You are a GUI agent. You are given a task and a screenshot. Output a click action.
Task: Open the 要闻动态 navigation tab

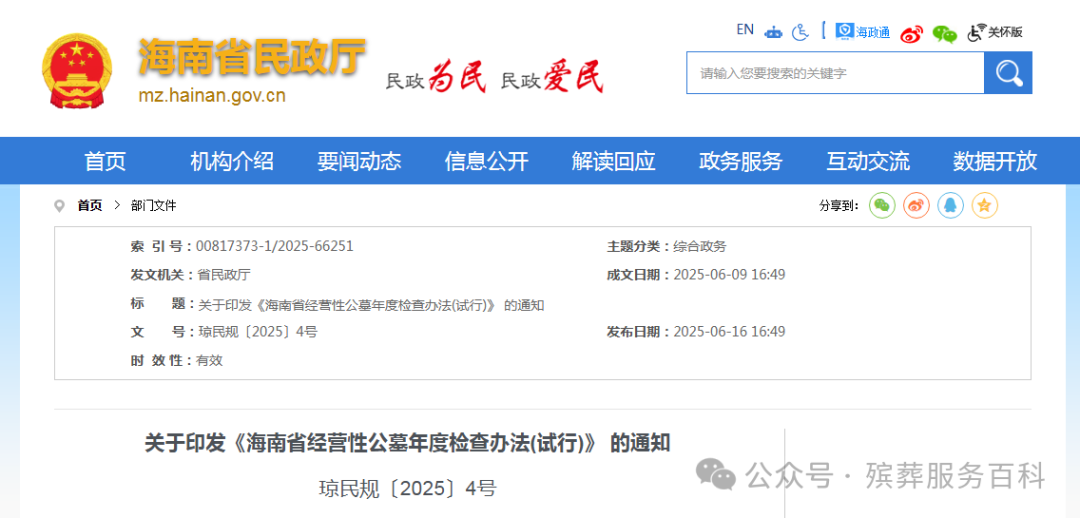359,161
